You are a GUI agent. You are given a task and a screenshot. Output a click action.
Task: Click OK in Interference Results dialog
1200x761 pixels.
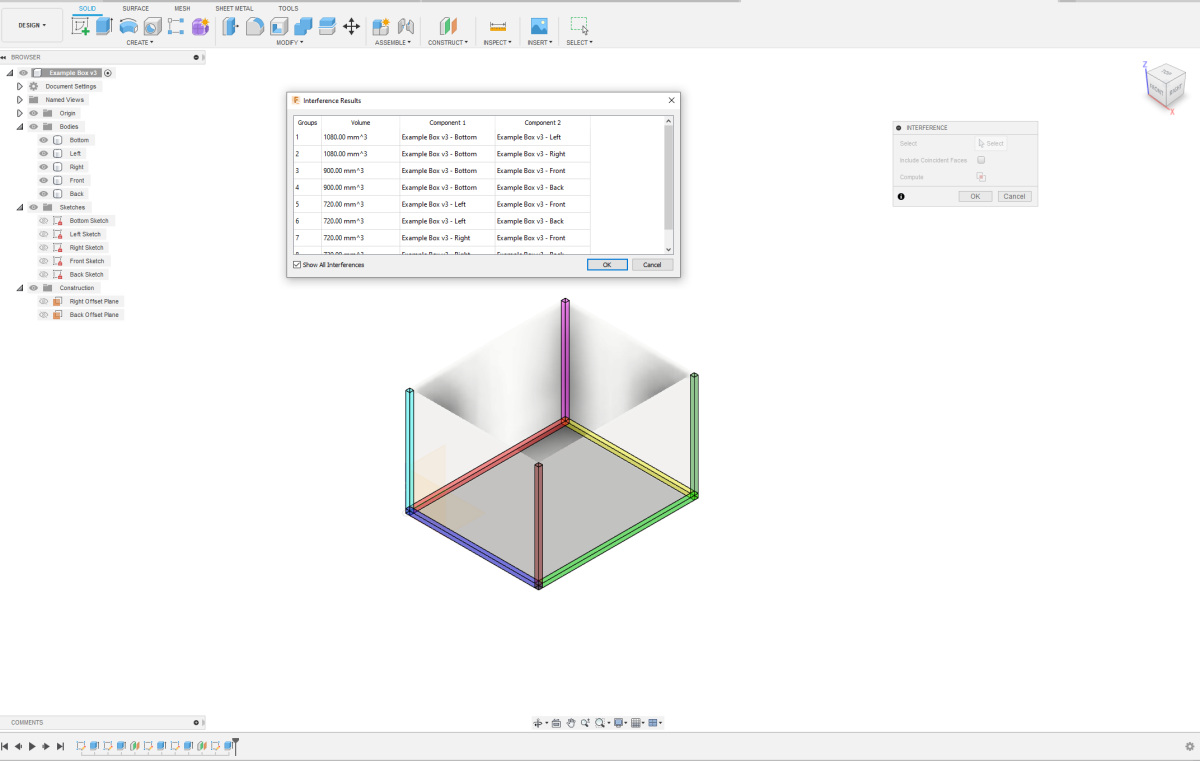pyautogui.click(x=607, y=265)
